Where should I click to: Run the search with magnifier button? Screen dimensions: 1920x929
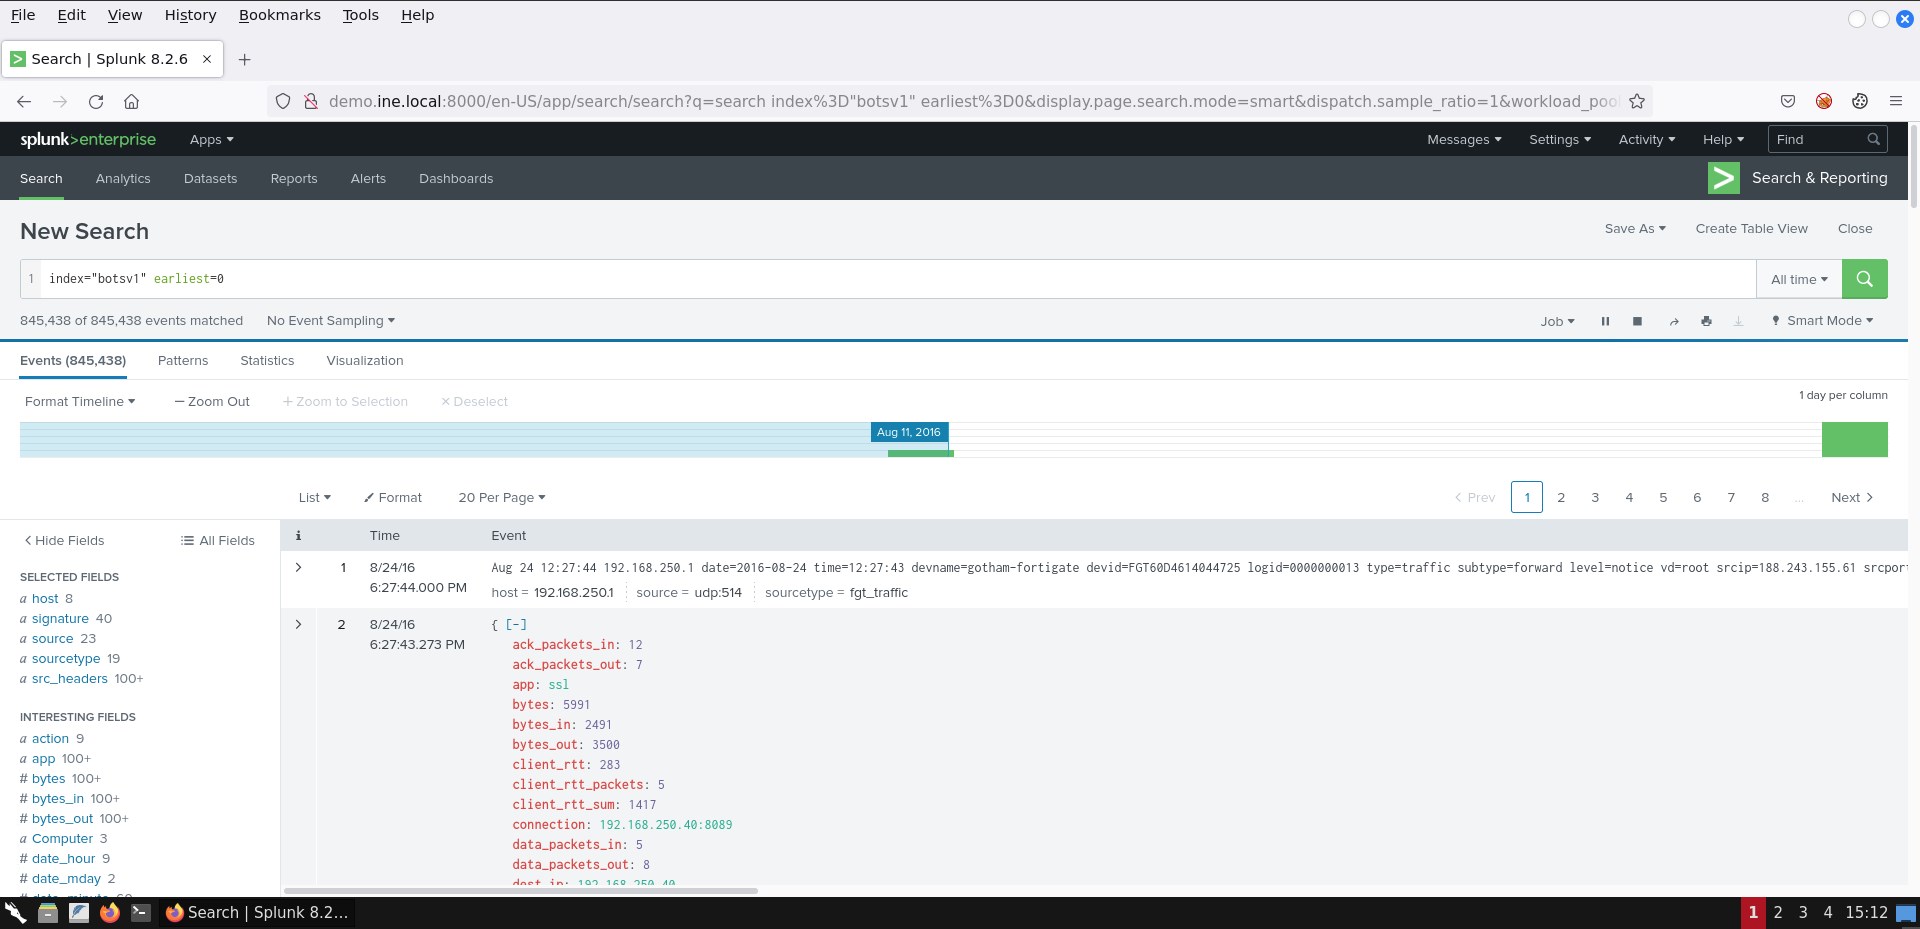tap(1864, 279)
